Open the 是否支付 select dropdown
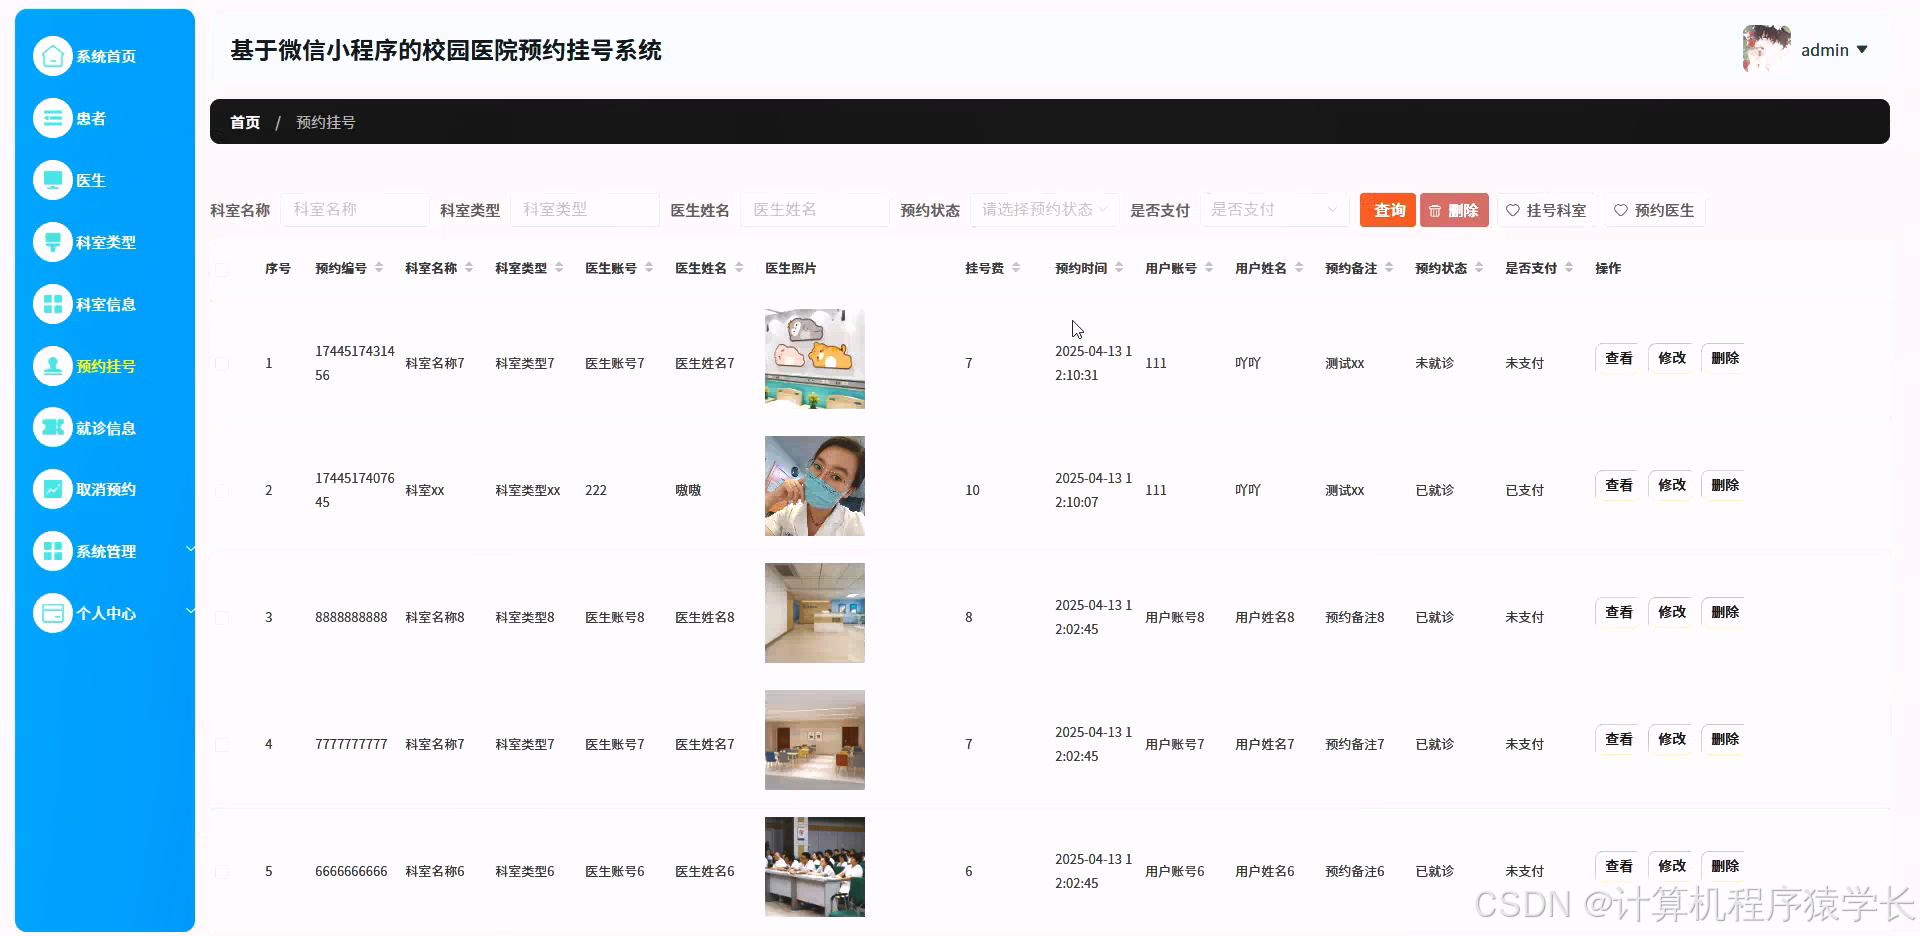Screen dimensions: 1920x936 [1274, 210]
